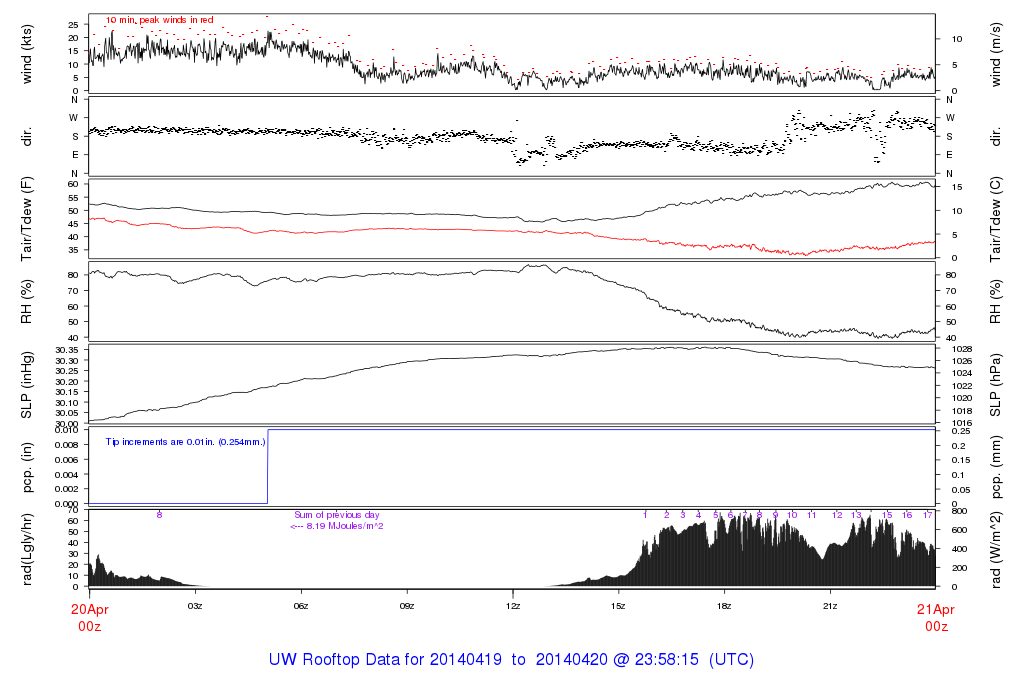This screenshot has width=1024, height=700.
Task: Click the "Sum of previous day" label
Action: [330, 514]
